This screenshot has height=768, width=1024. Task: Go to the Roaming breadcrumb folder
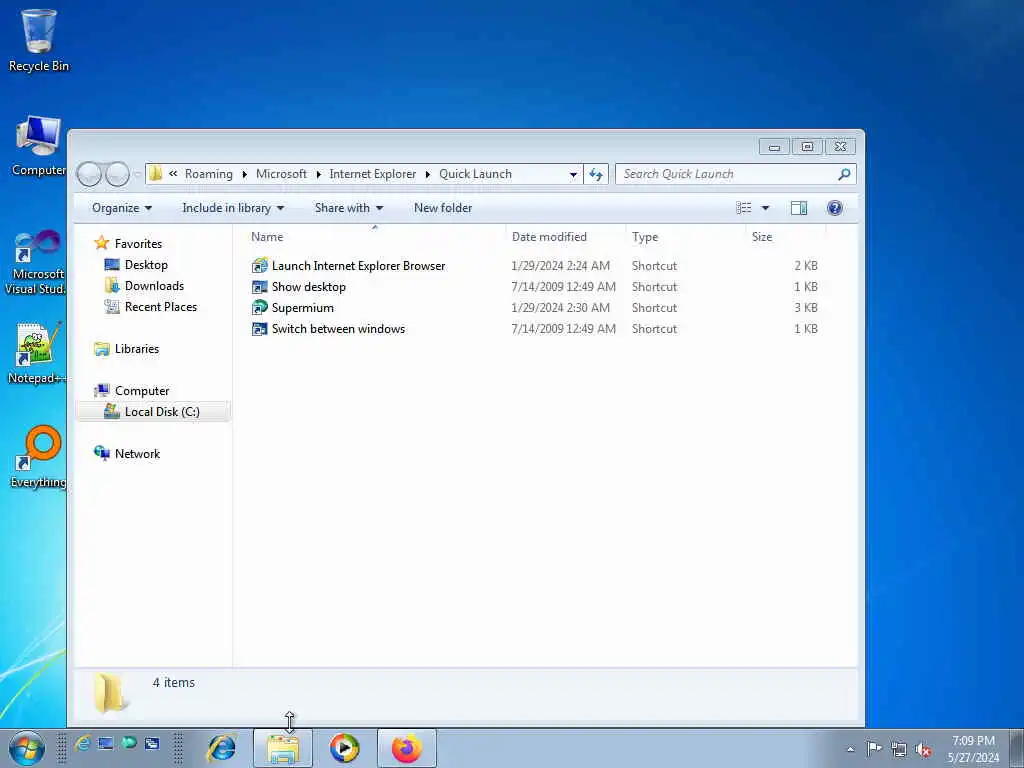pyautogui.click(x=208, y=174)
